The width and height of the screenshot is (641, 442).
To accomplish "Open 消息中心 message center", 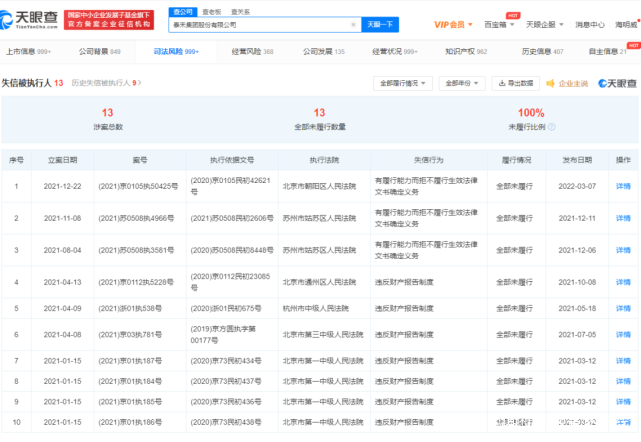I will (x=590, y=23).
